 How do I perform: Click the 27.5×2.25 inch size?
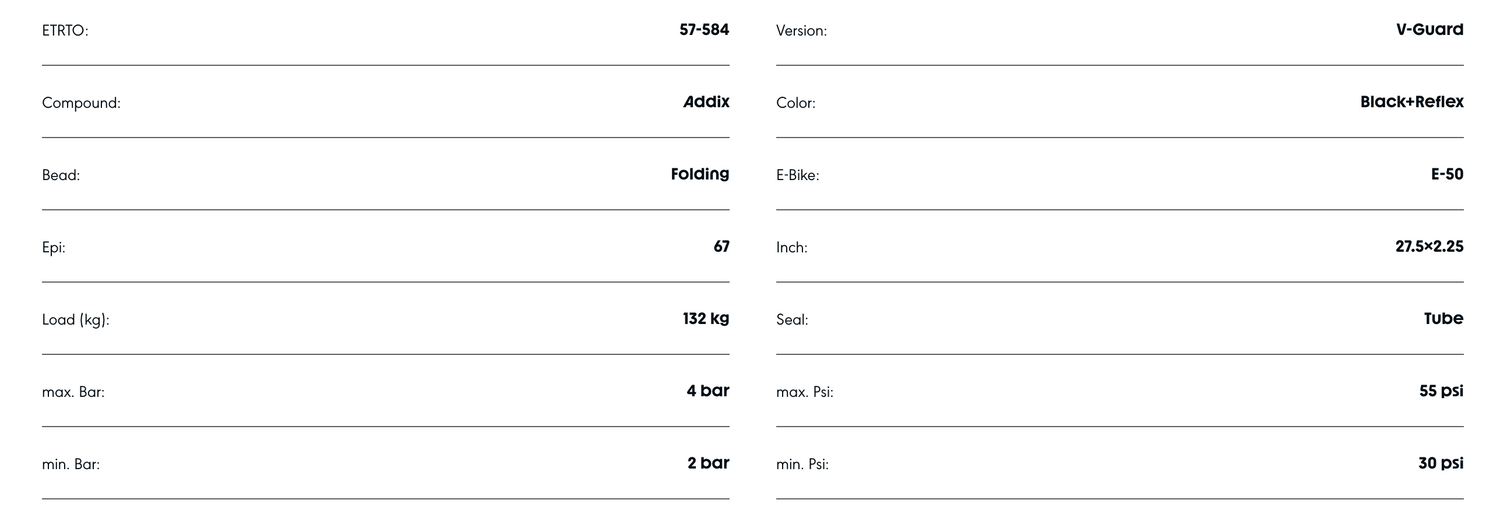1429,246
